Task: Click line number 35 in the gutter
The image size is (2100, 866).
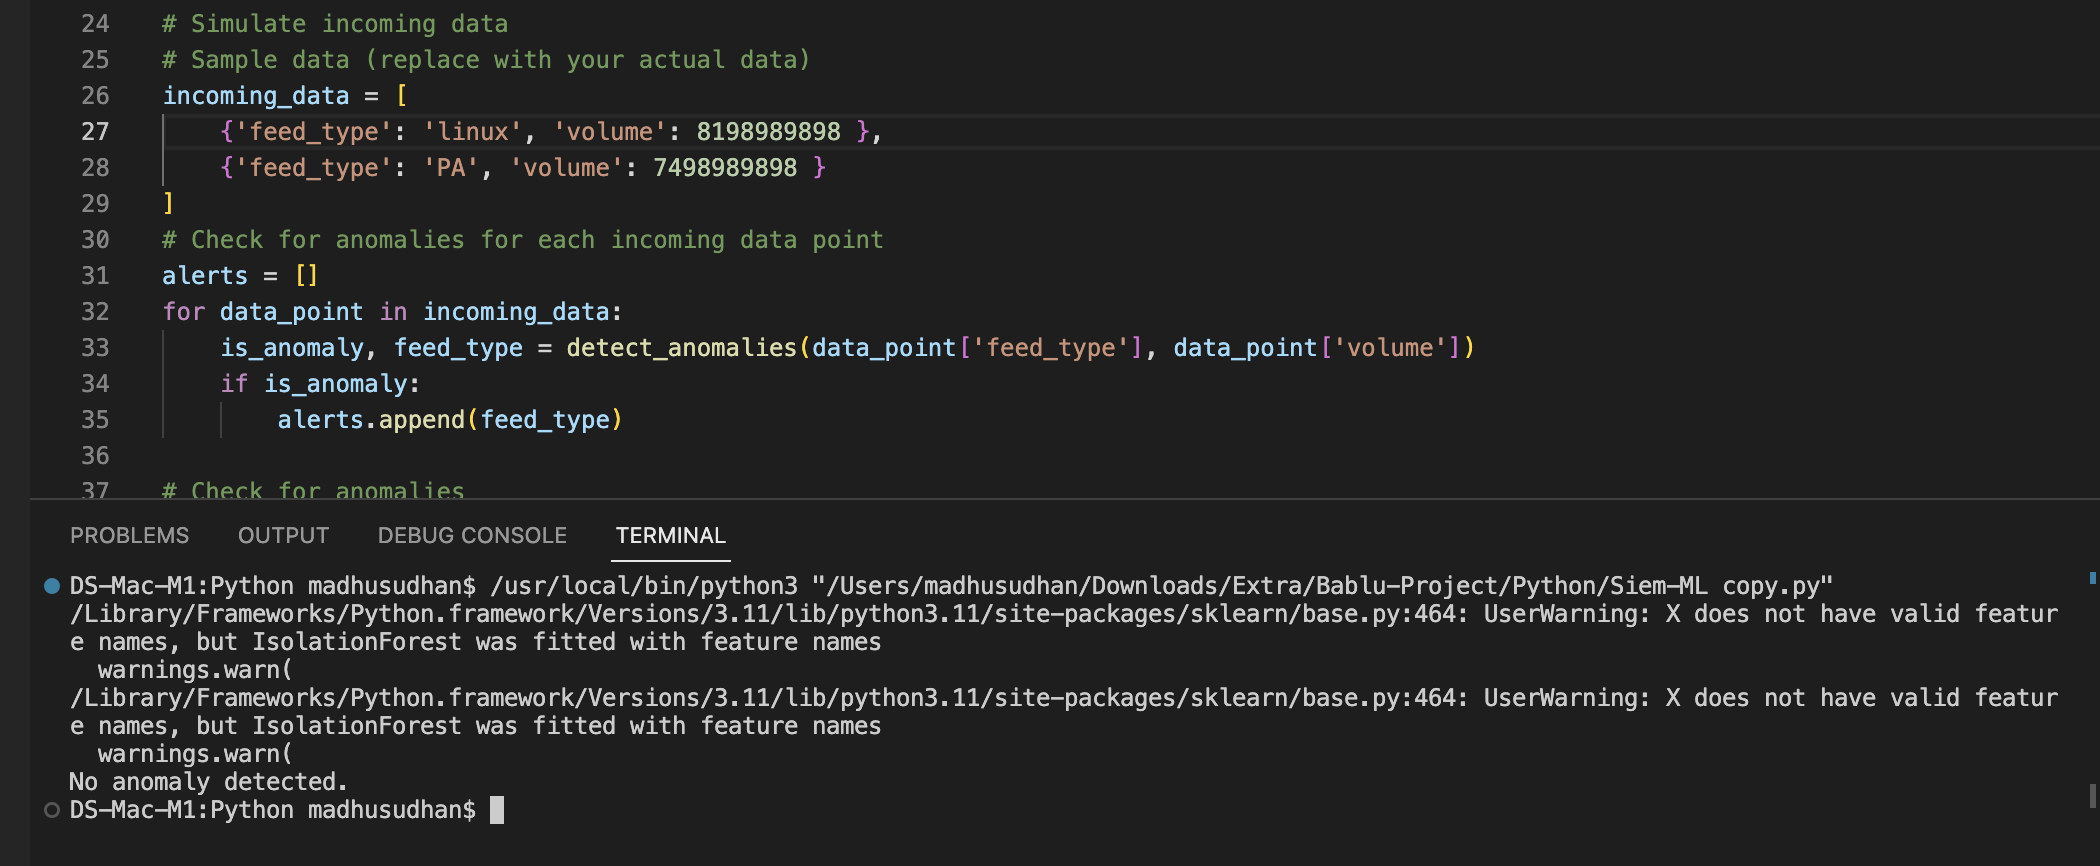Action: coord(95,420)
